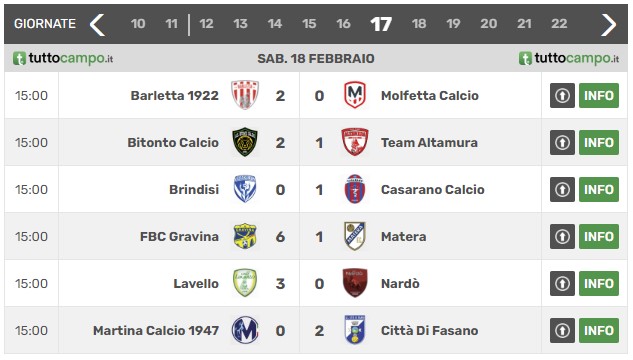Advance giornate with right arrow
The width and height of the screenshot is (633, 360).
608,25
